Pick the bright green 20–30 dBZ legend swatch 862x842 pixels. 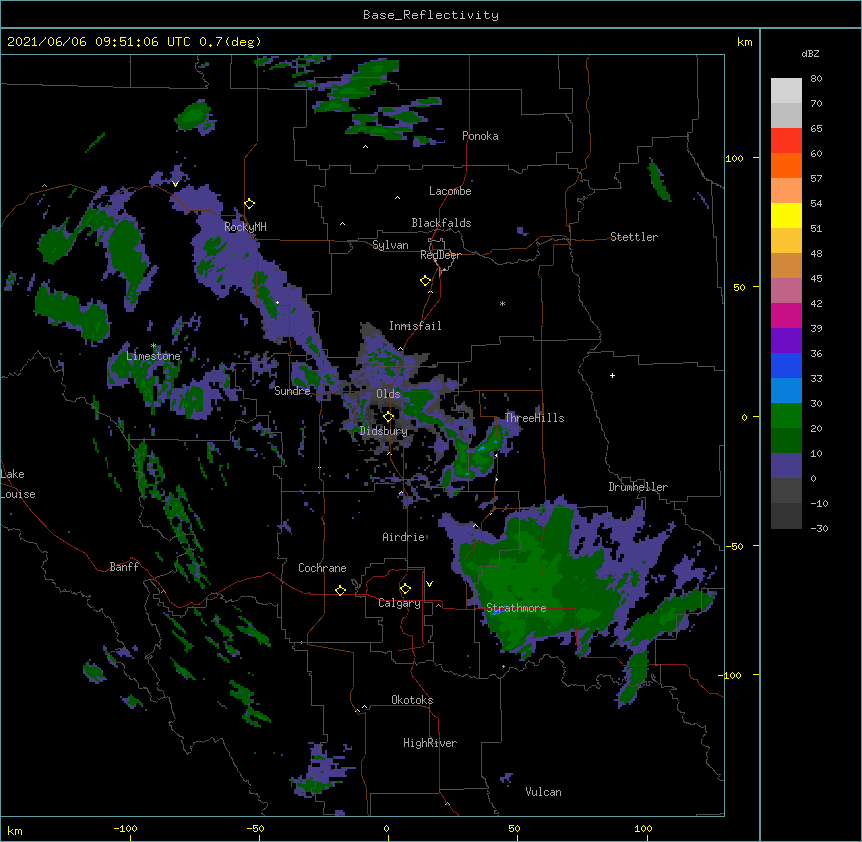pos(786,416)
